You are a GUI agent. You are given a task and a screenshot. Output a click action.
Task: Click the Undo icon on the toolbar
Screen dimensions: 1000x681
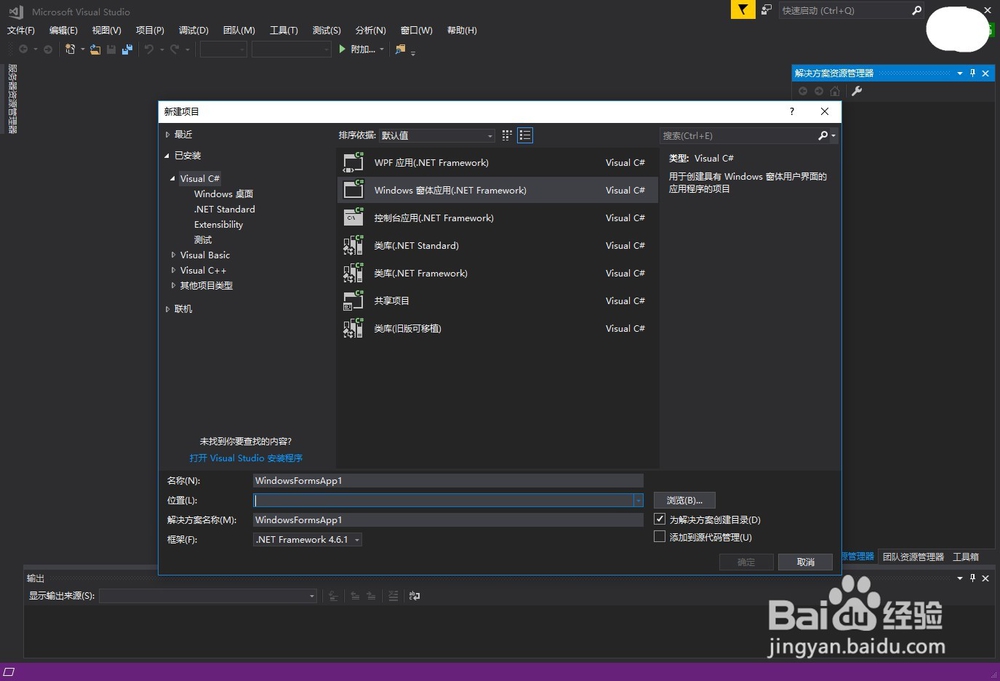(x=148, y=48)
